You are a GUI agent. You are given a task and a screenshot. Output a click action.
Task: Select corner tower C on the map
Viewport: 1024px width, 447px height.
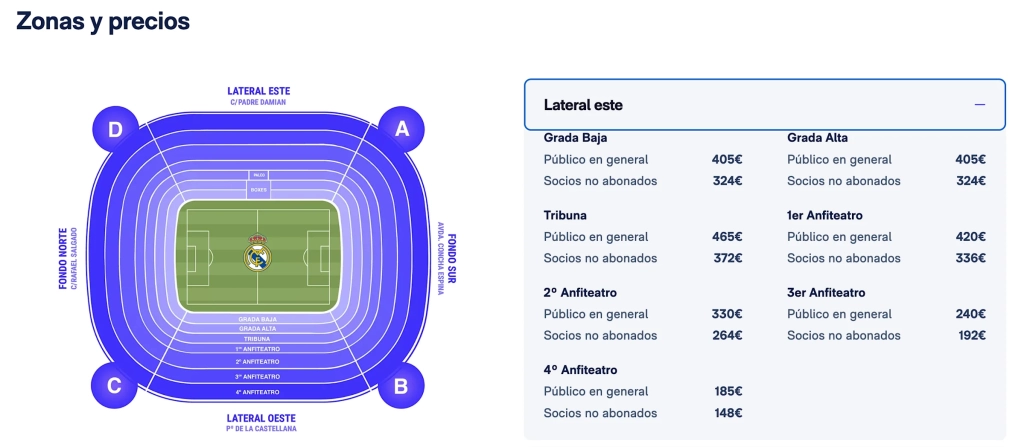tap(114, 385)
